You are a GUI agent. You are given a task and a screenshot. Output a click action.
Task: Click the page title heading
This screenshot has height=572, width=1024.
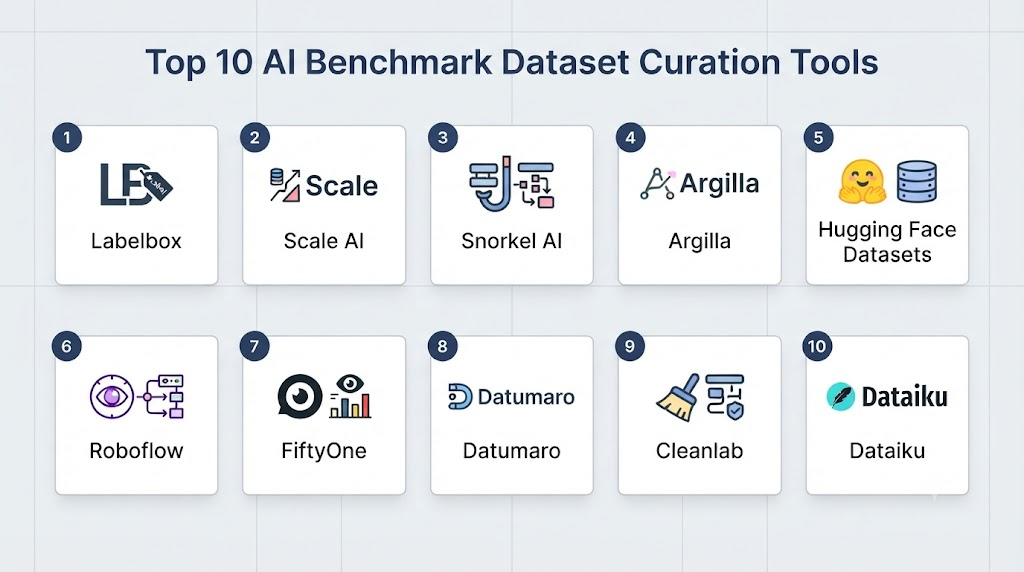(511, 63)
